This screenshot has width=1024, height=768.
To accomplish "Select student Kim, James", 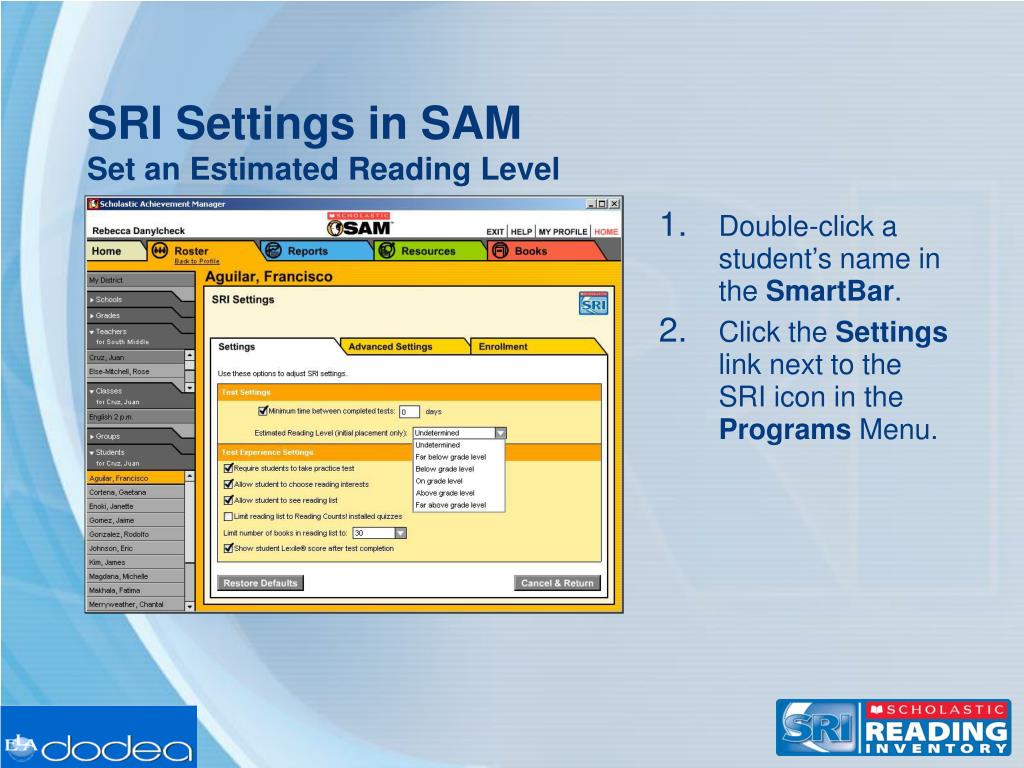I will click(135, 562).
